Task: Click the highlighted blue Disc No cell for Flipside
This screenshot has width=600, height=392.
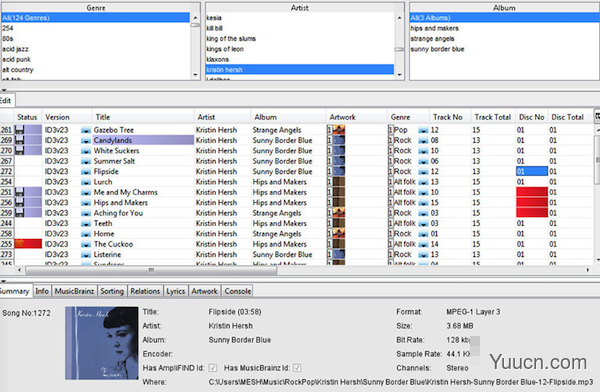Action: point(532,171)
